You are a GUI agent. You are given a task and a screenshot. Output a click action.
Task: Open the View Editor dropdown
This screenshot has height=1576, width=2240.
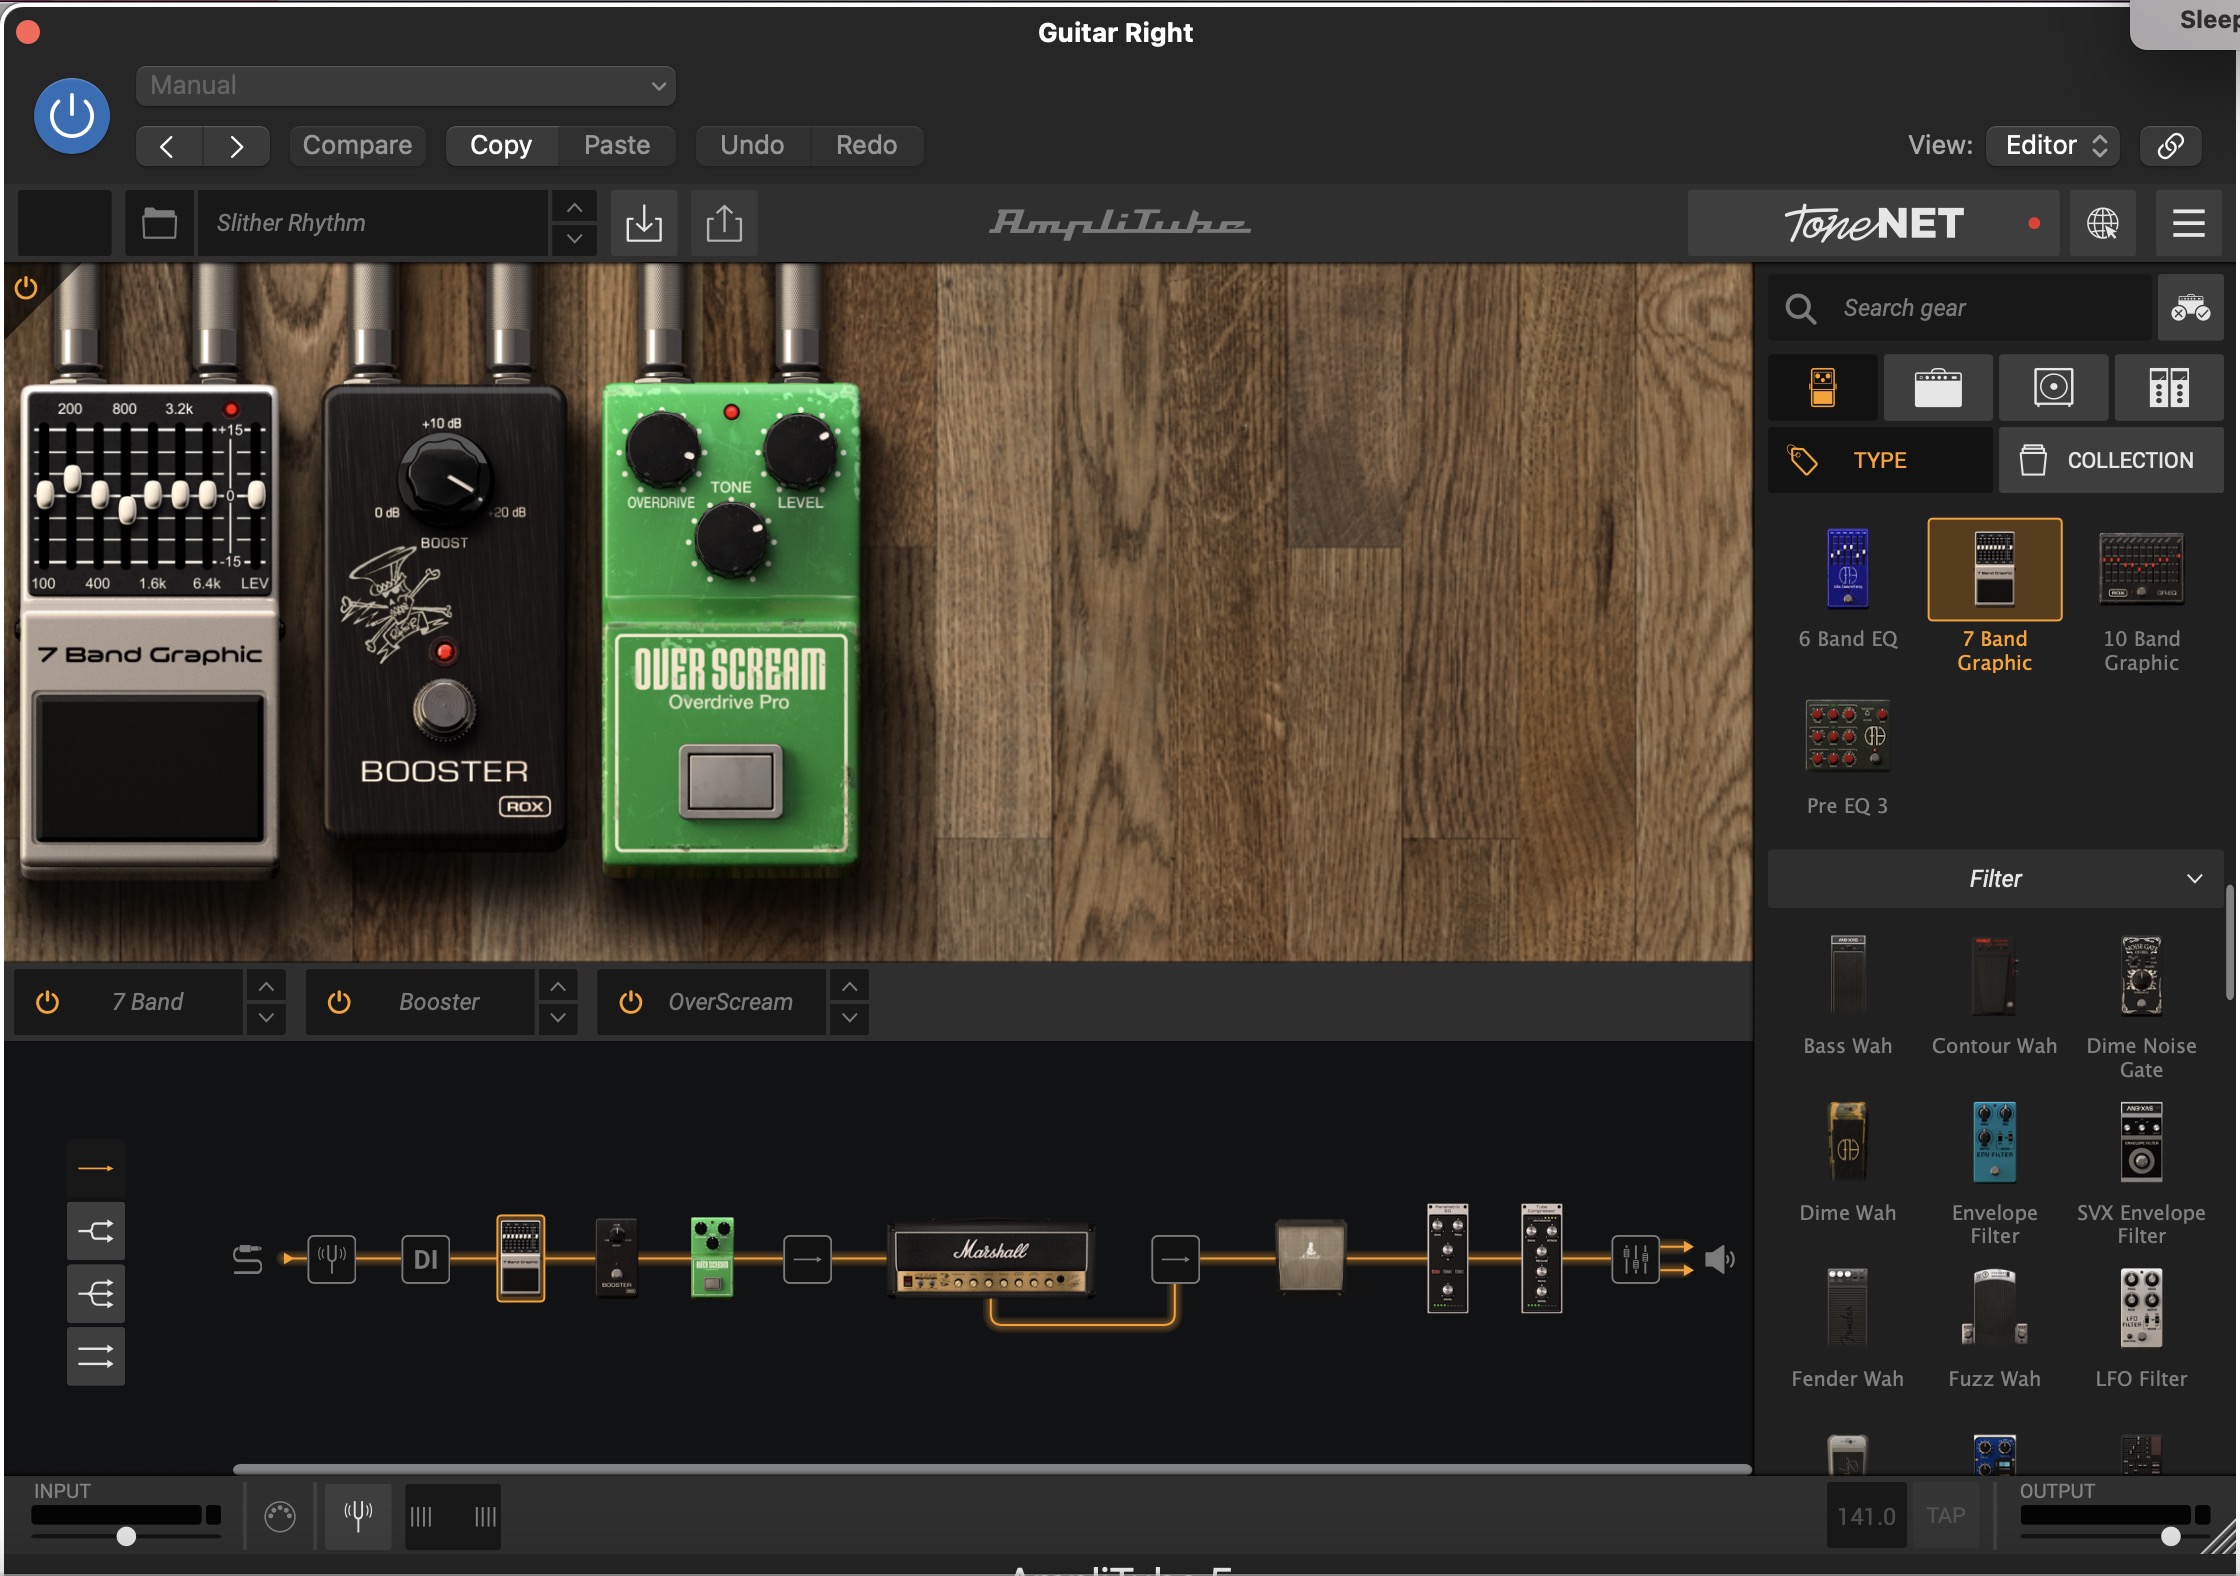(2055, 145)
